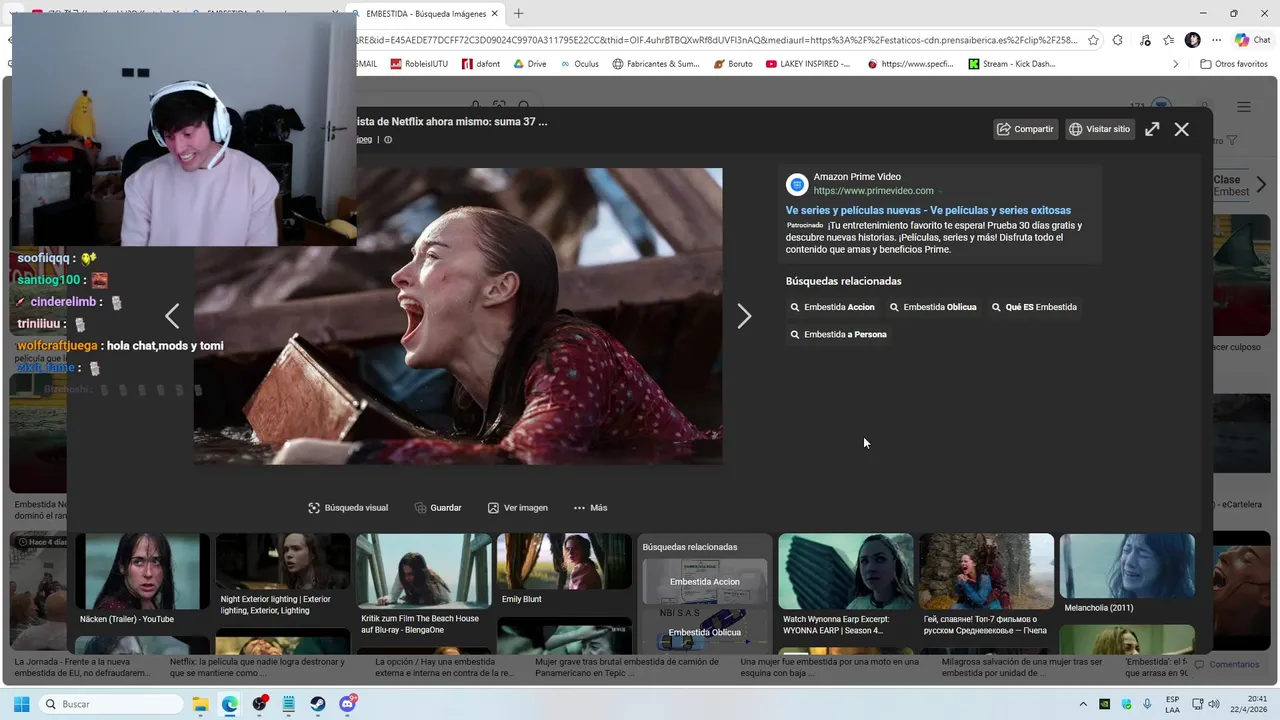The height and width of the screenshot is (720, 1280).
Task: Open the Otros favoritos folder
Action: (1234, 64)
